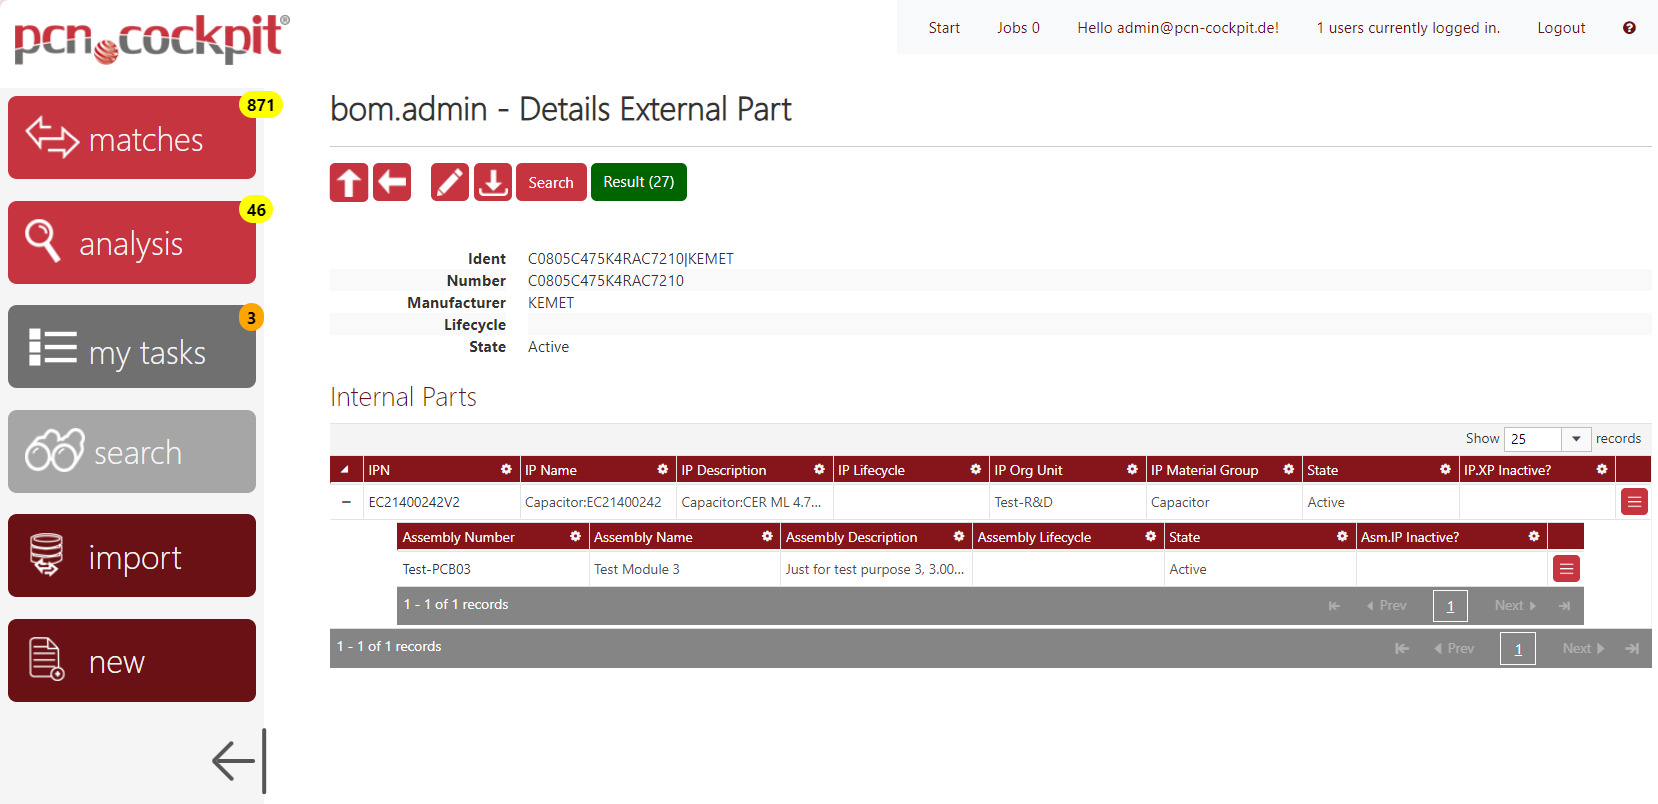Open Jobs 0 link
The height and width of the screenshot is (804, 1658).
pos(1018,28)
